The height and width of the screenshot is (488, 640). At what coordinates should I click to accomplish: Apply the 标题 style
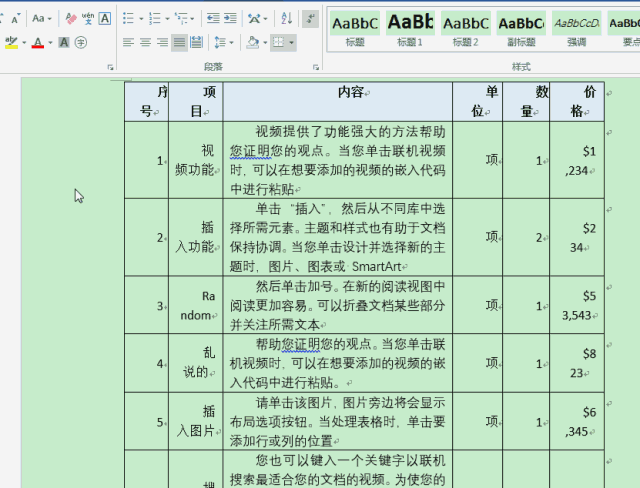tap(355, 29)
